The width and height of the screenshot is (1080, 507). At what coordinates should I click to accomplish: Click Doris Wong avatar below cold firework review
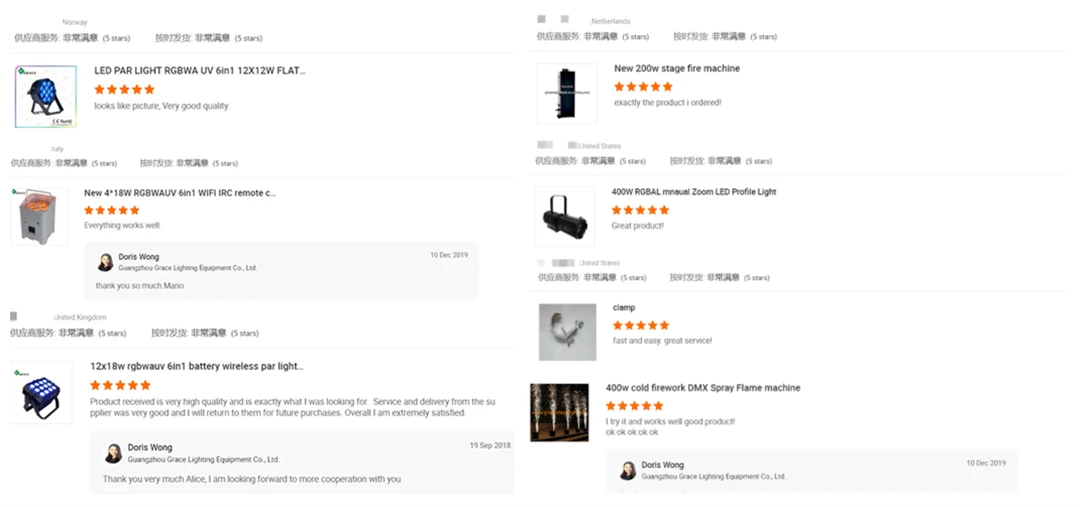[628, 470]
